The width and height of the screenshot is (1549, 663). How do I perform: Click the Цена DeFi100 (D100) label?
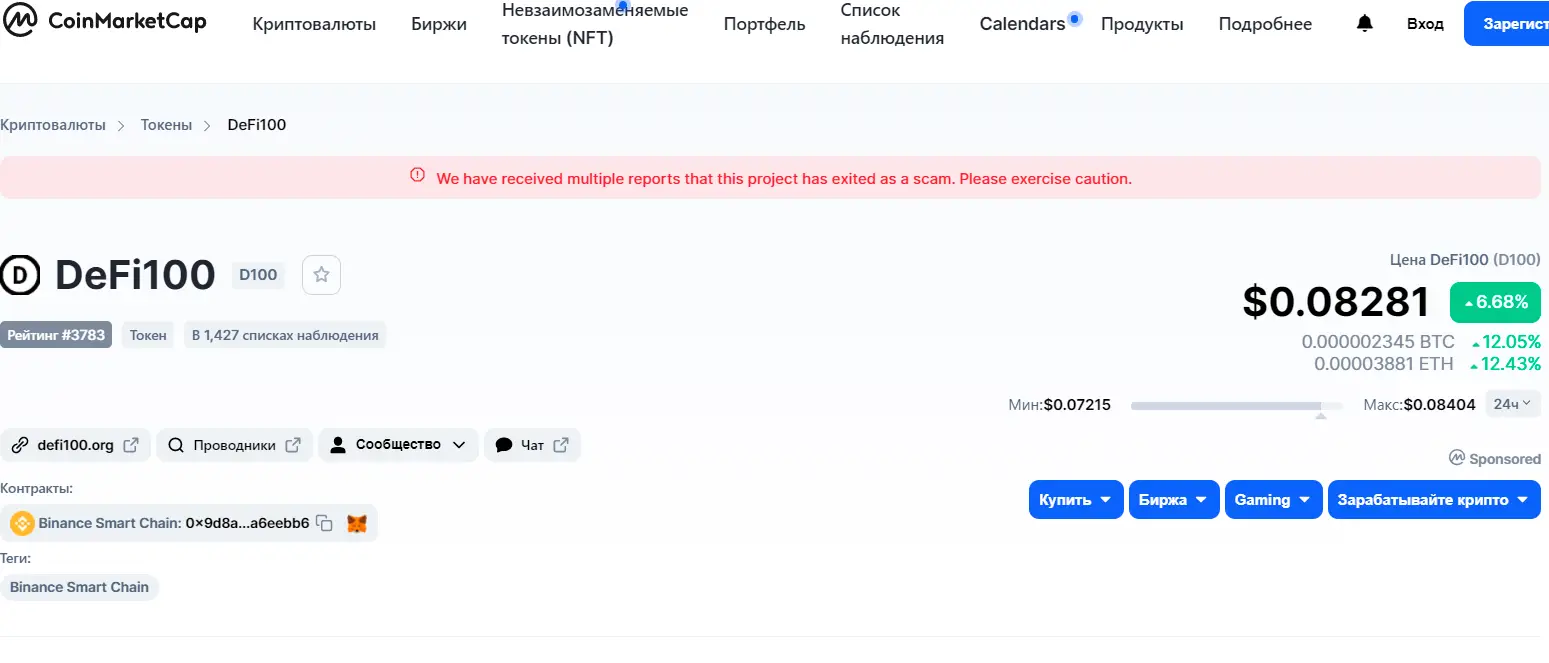1465,259
